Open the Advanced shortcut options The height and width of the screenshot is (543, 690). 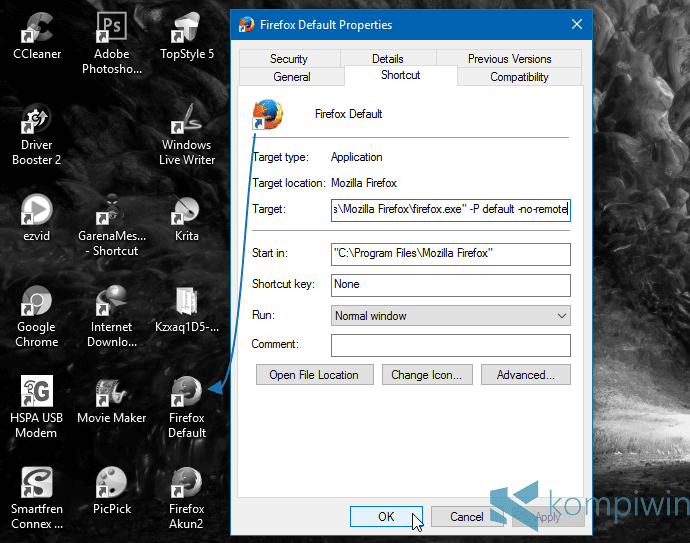coord(526,374)
